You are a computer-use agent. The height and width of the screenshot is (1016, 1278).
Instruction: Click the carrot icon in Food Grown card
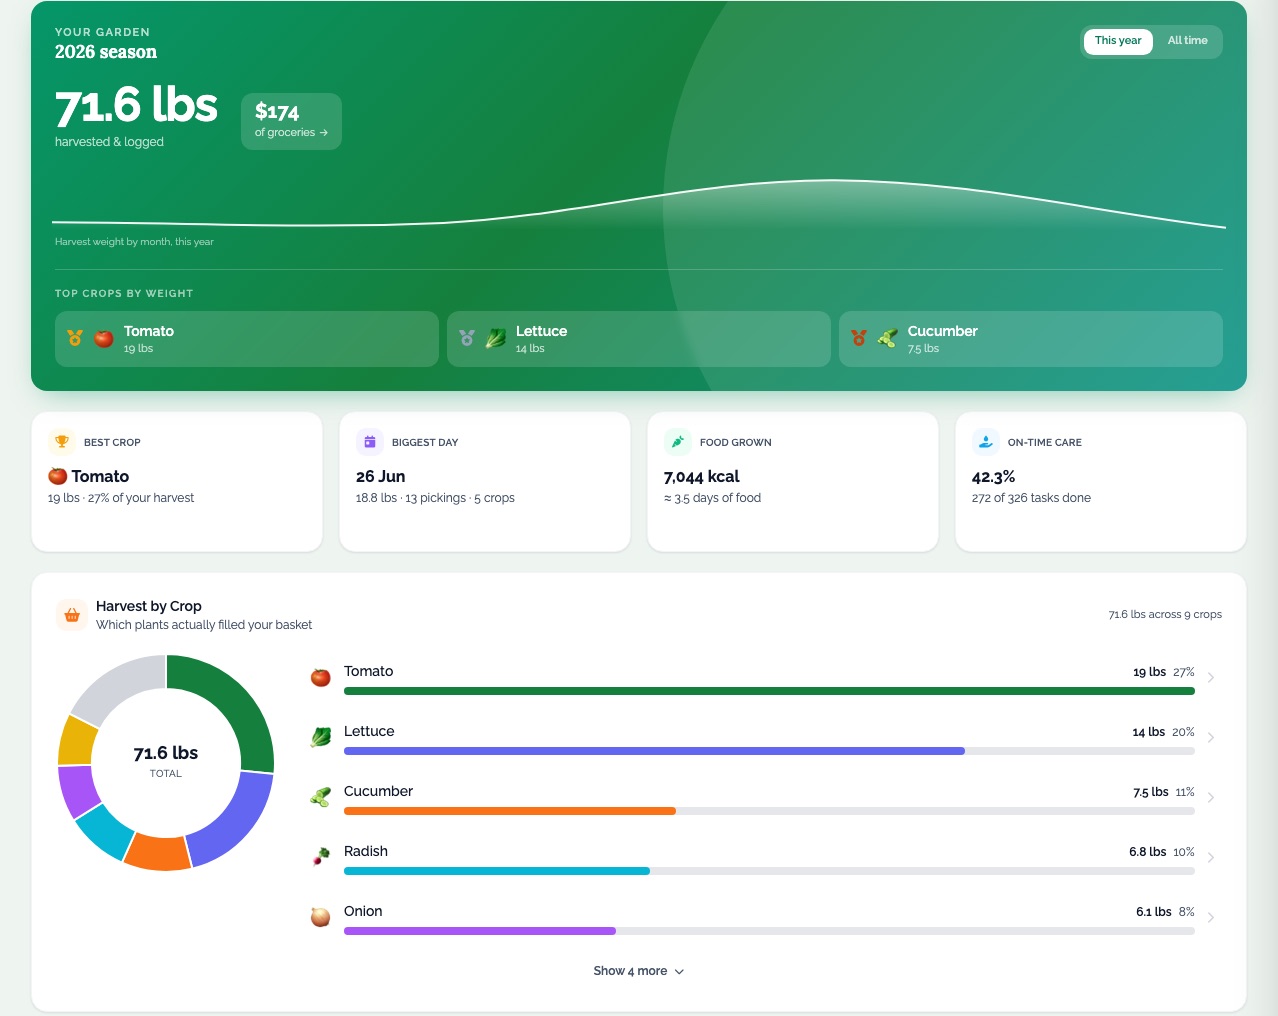click(x=678, y=442)
